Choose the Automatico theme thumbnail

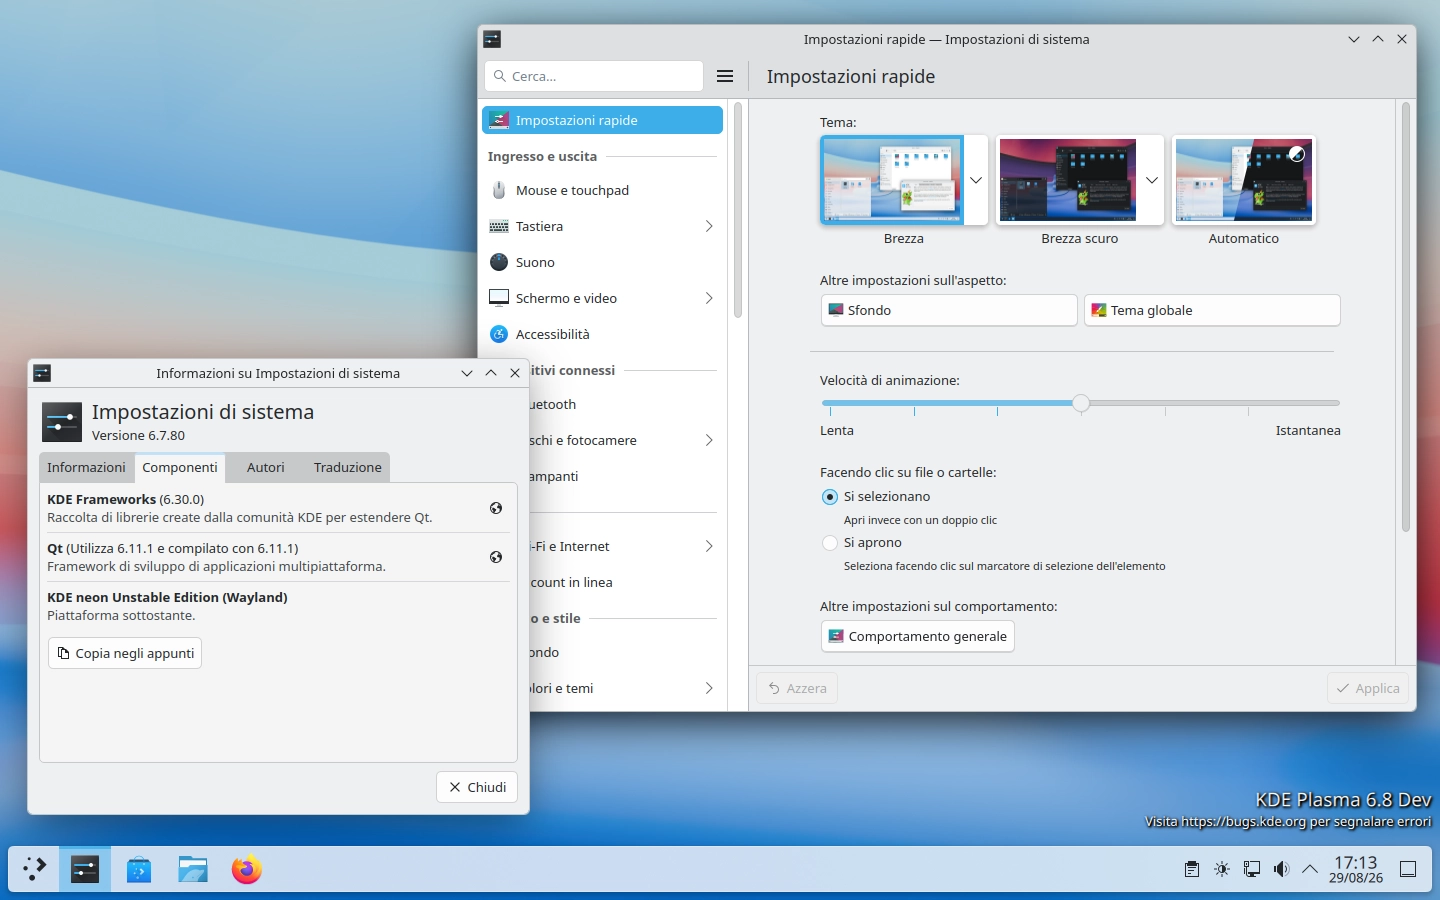pos(1244,180)
